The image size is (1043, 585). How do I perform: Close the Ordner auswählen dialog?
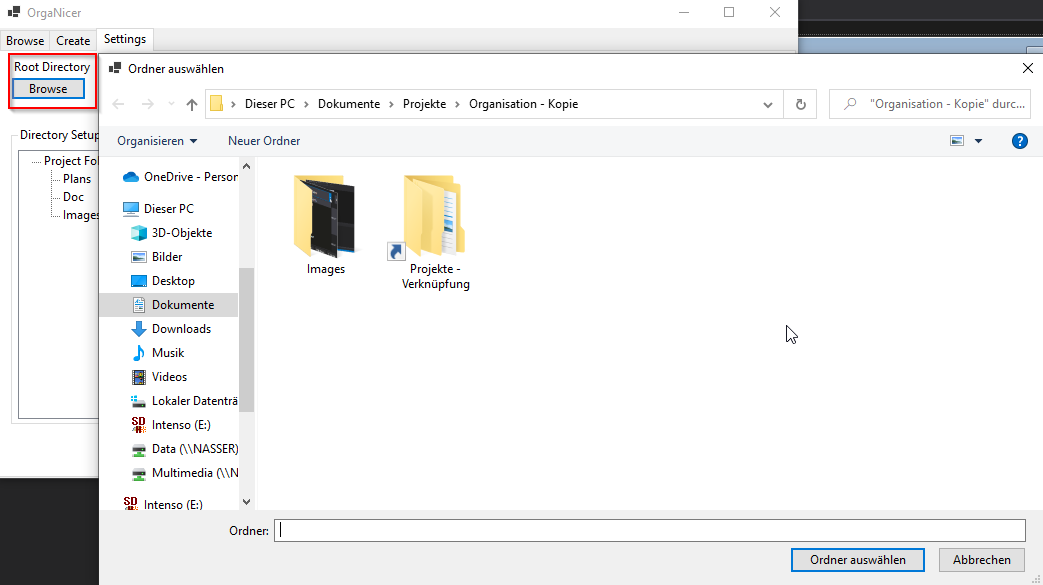point(1028,69)
